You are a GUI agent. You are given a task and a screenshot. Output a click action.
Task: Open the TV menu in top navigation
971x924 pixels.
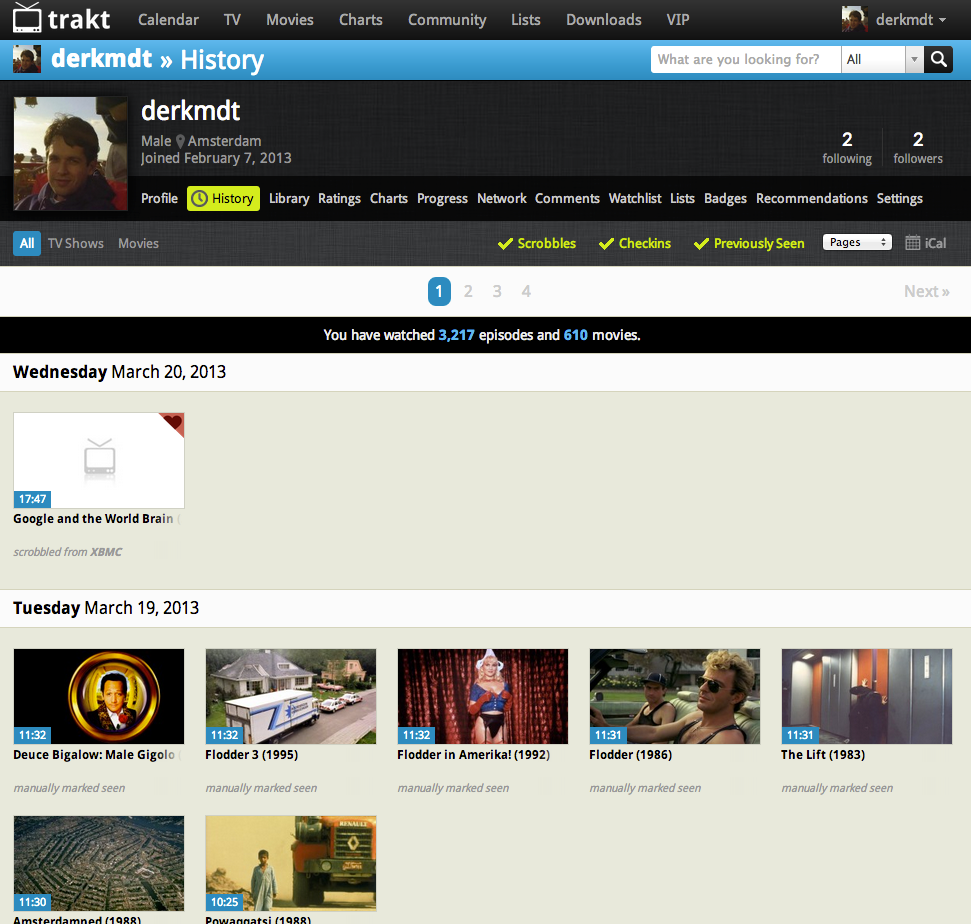point(232,20)
